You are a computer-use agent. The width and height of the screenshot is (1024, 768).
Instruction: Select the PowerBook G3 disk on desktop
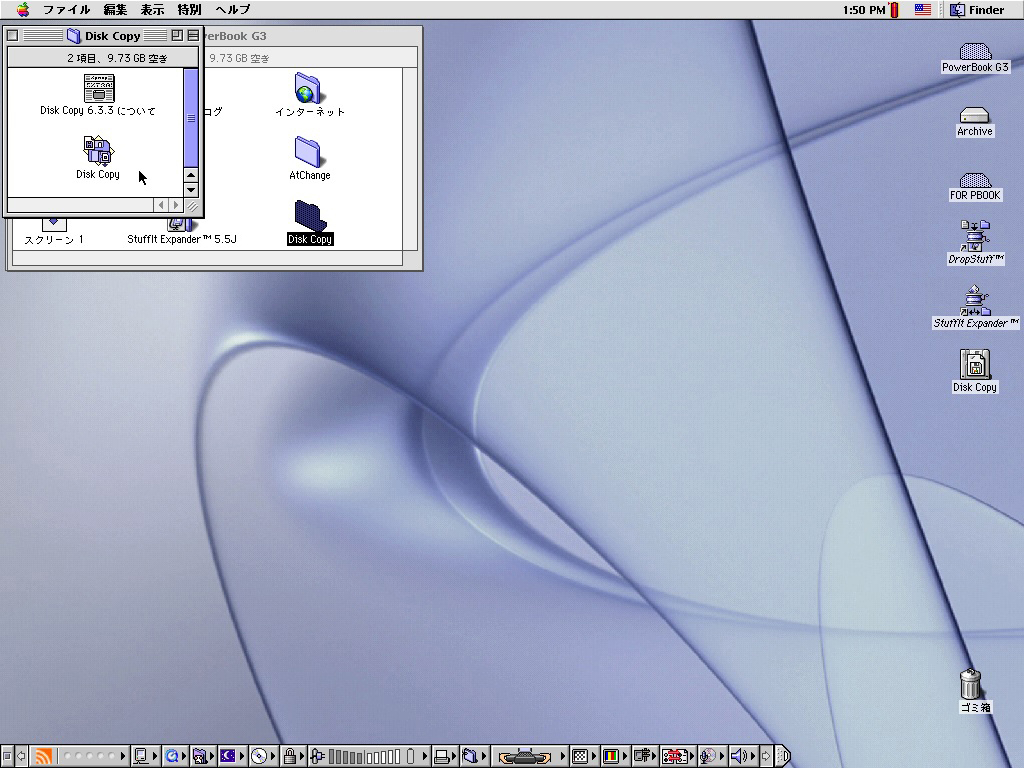tap(975, 52)
